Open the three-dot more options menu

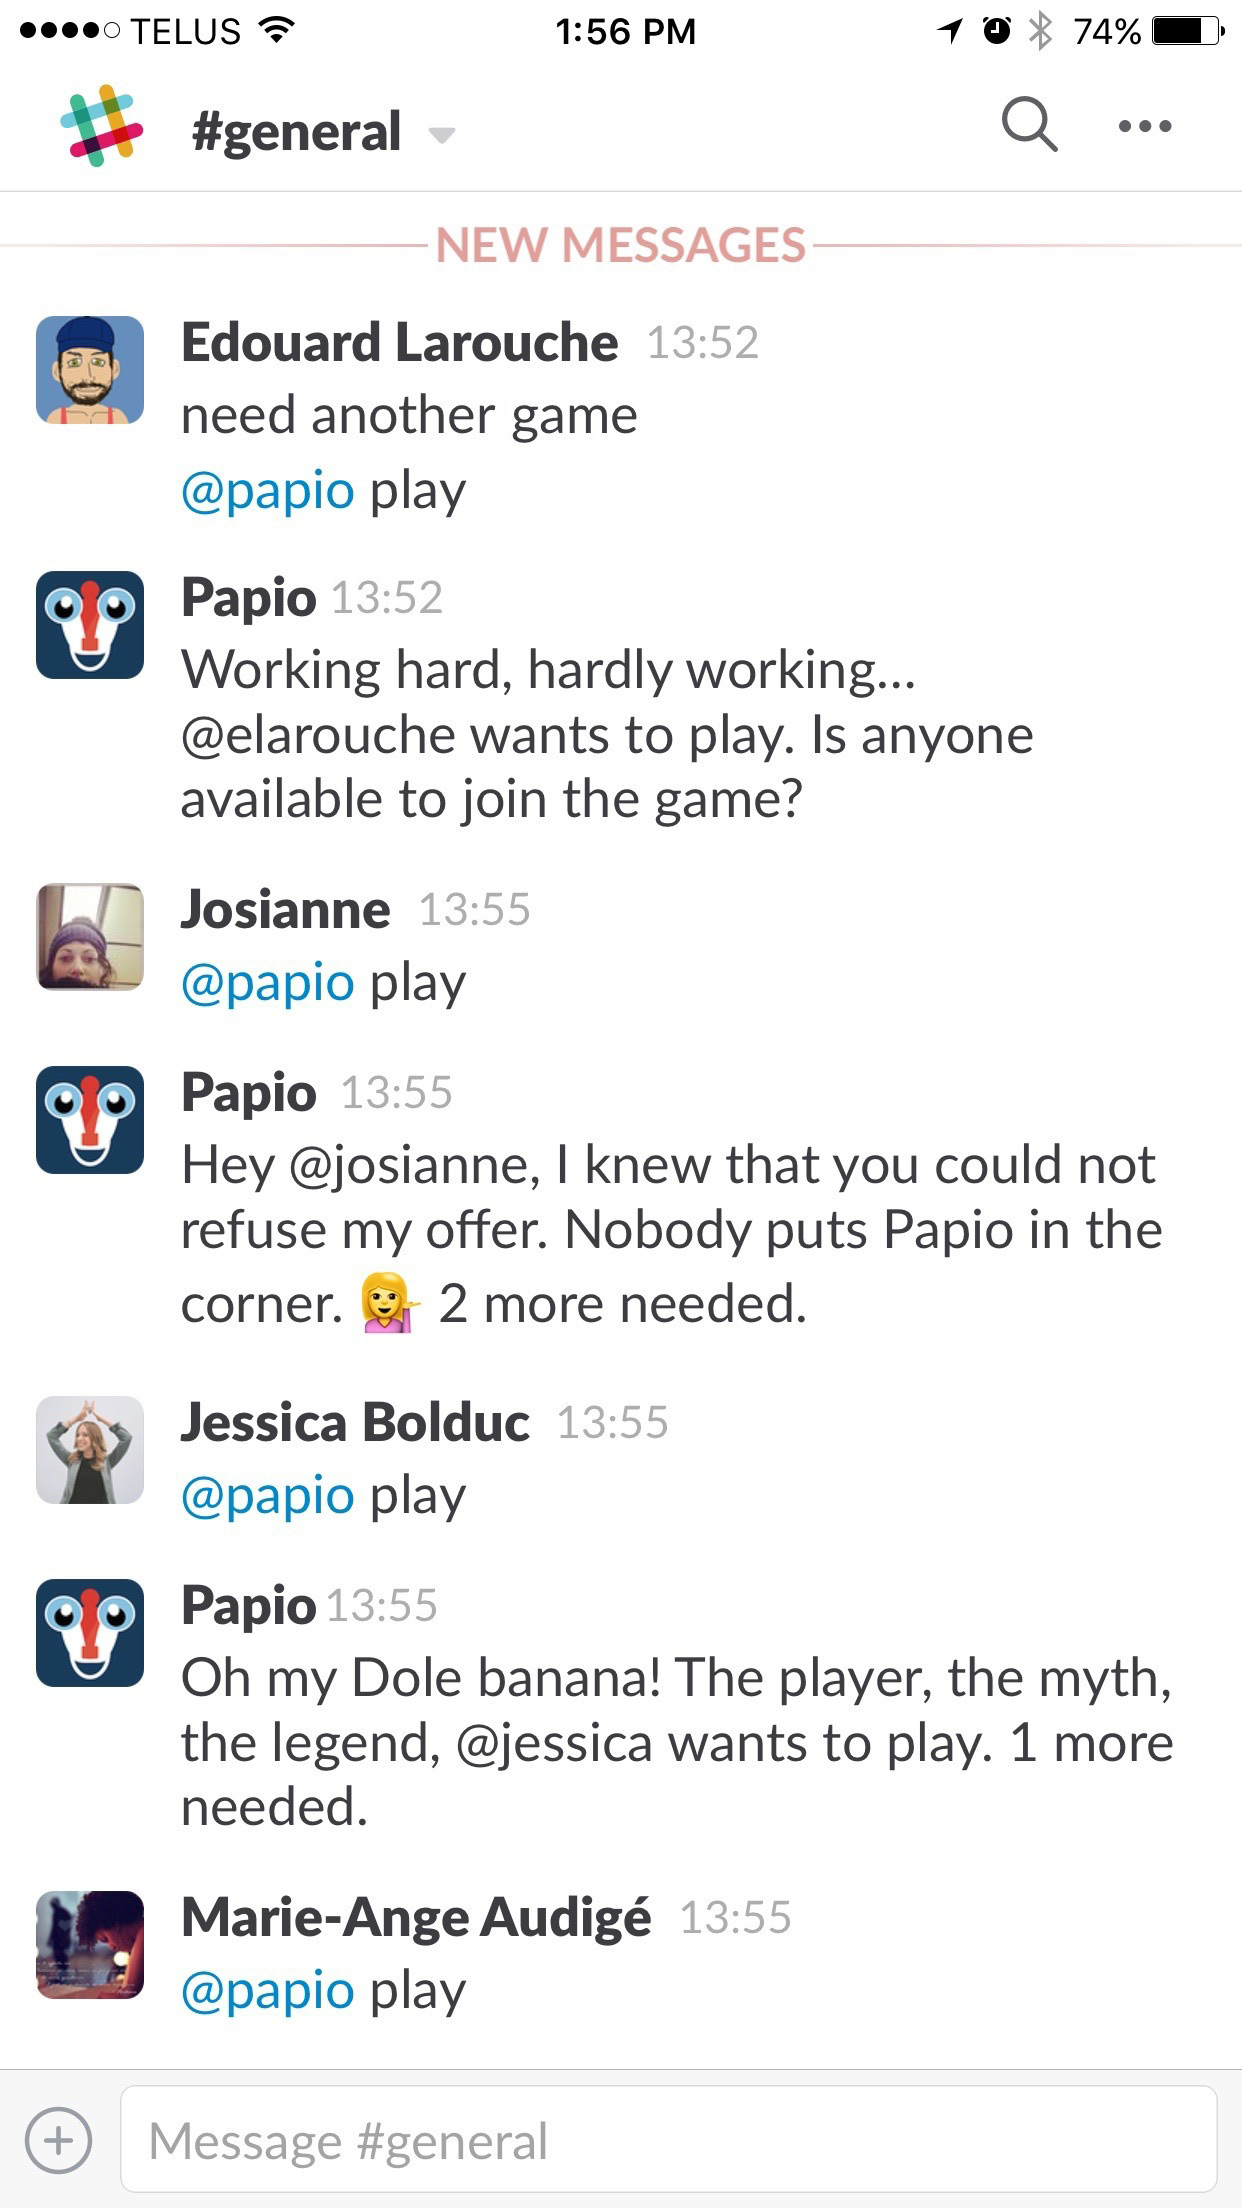[1145, 126]
